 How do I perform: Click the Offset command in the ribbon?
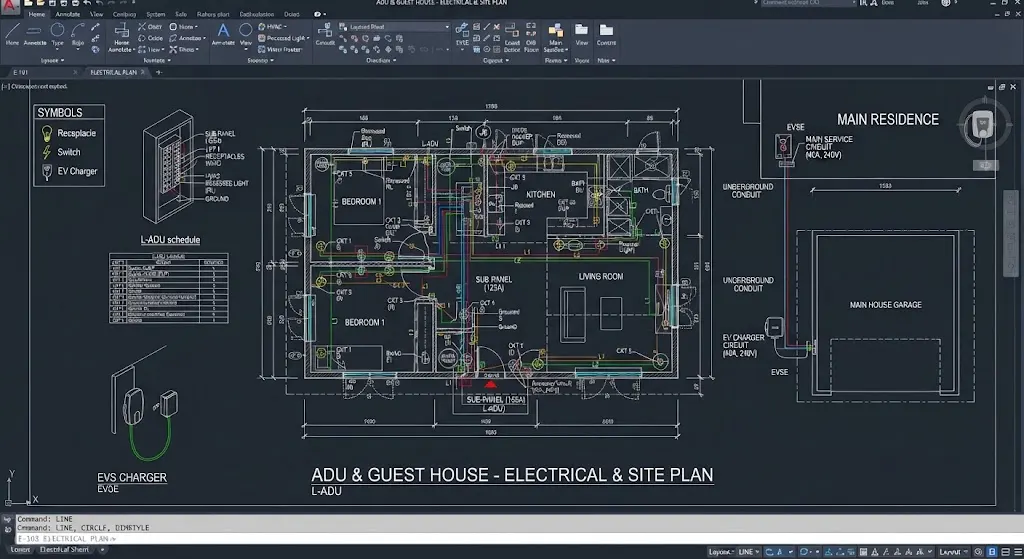click(x=150, y=27)
